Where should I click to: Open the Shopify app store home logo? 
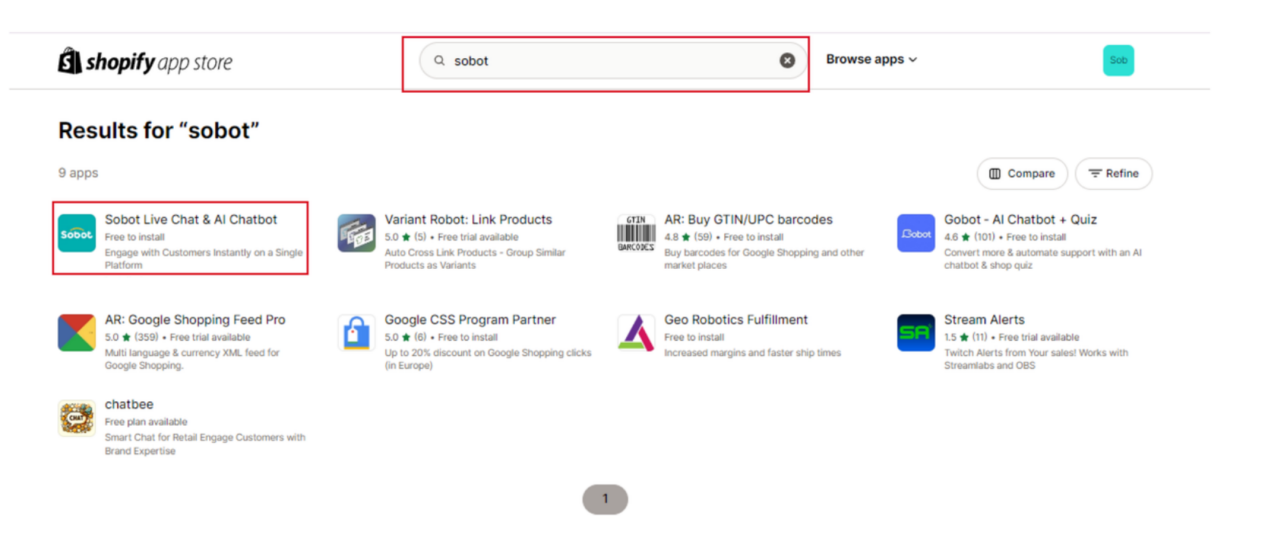click(145, 62)
